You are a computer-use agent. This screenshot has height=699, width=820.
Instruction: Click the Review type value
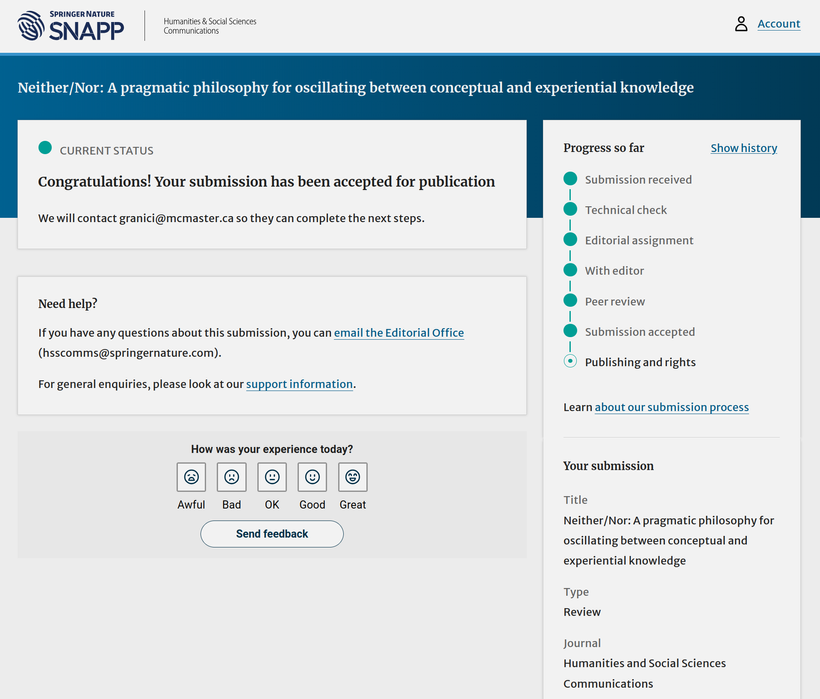pos(582,612)
